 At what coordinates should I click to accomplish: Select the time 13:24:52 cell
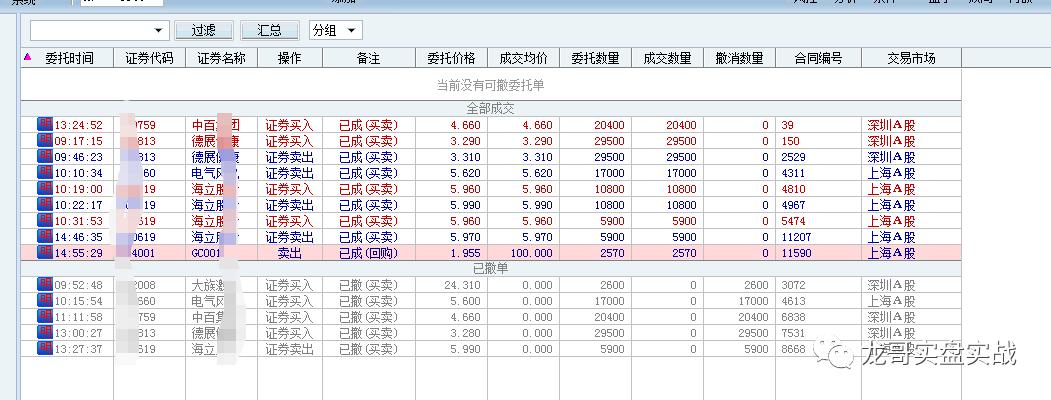[78, 125]
